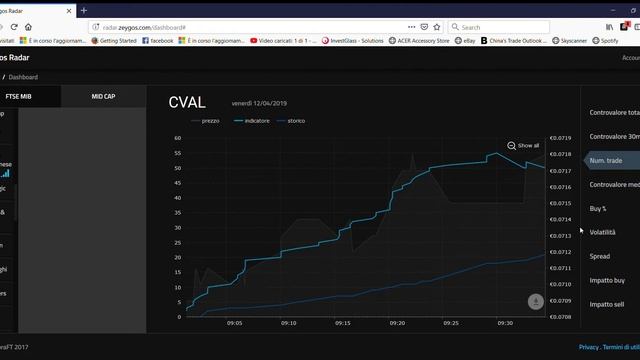The image size is (640, 360).
Task: Click the CVAL chart title
Action: (x=187, y=102)
